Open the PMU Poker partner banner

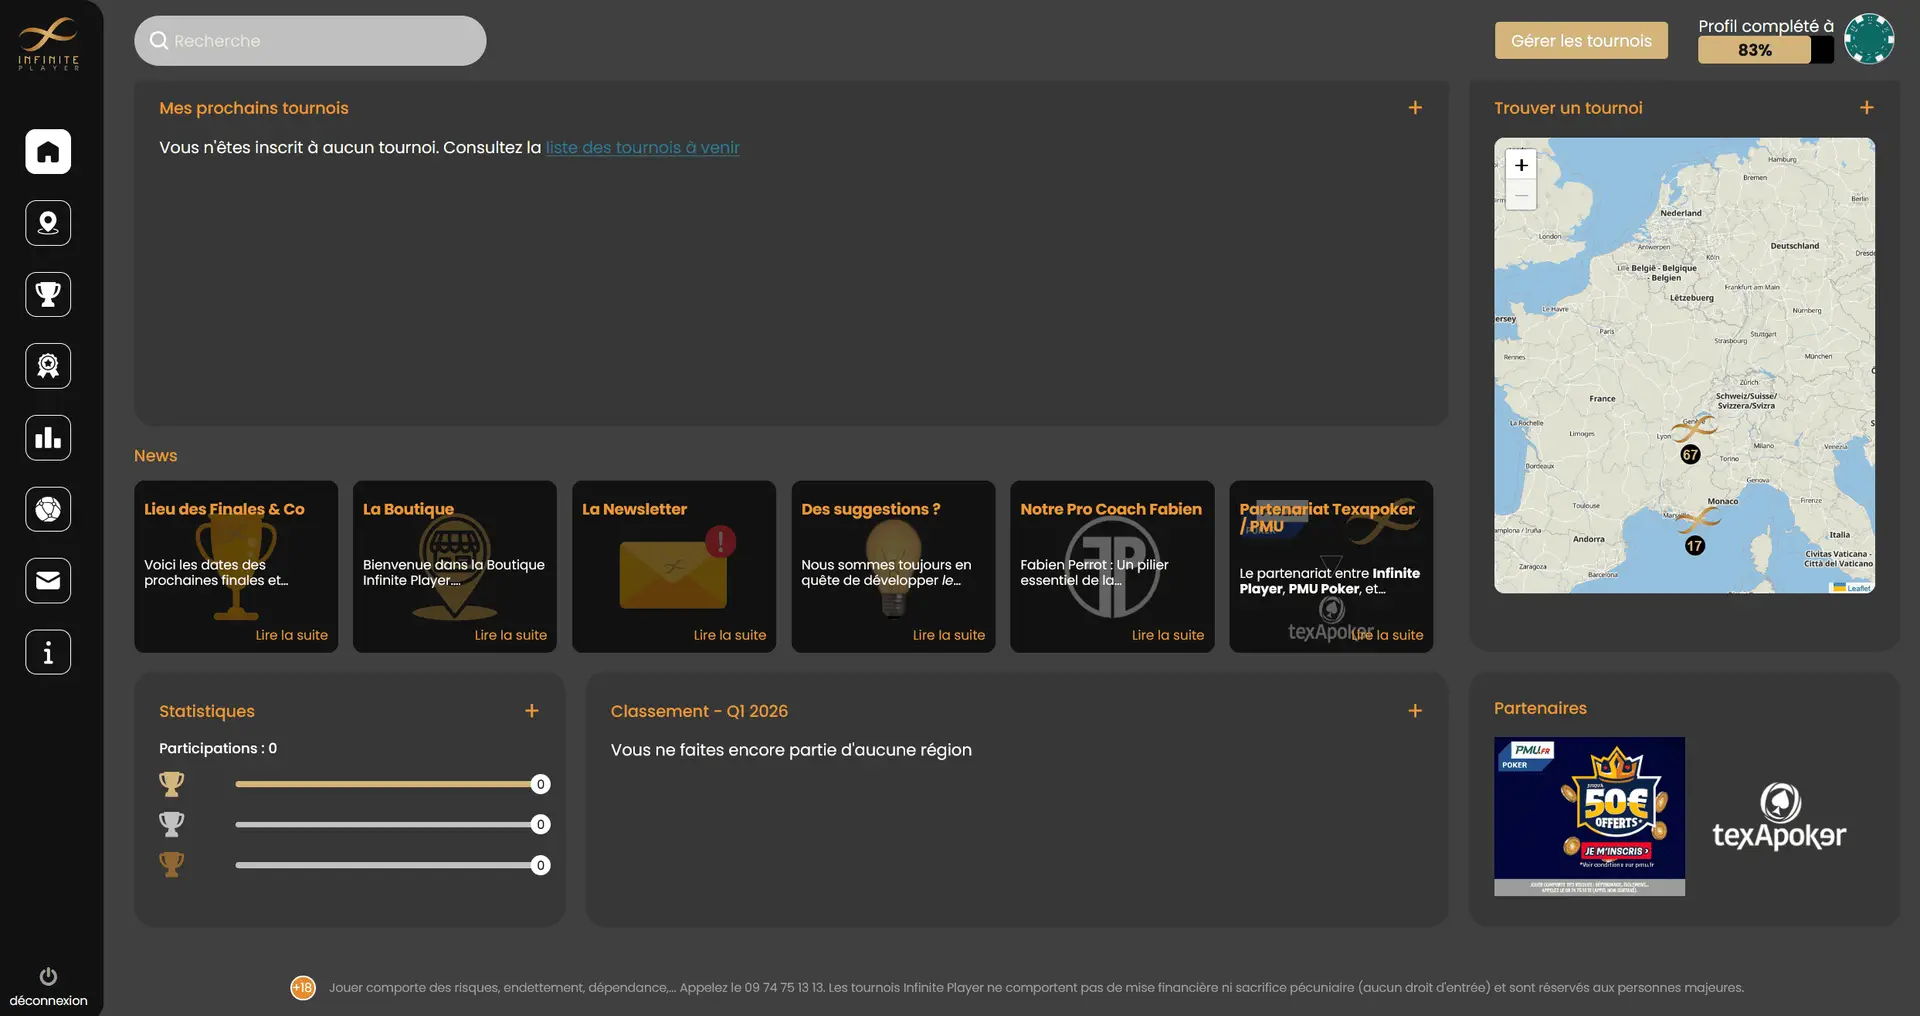click(x=1588, y=816)
